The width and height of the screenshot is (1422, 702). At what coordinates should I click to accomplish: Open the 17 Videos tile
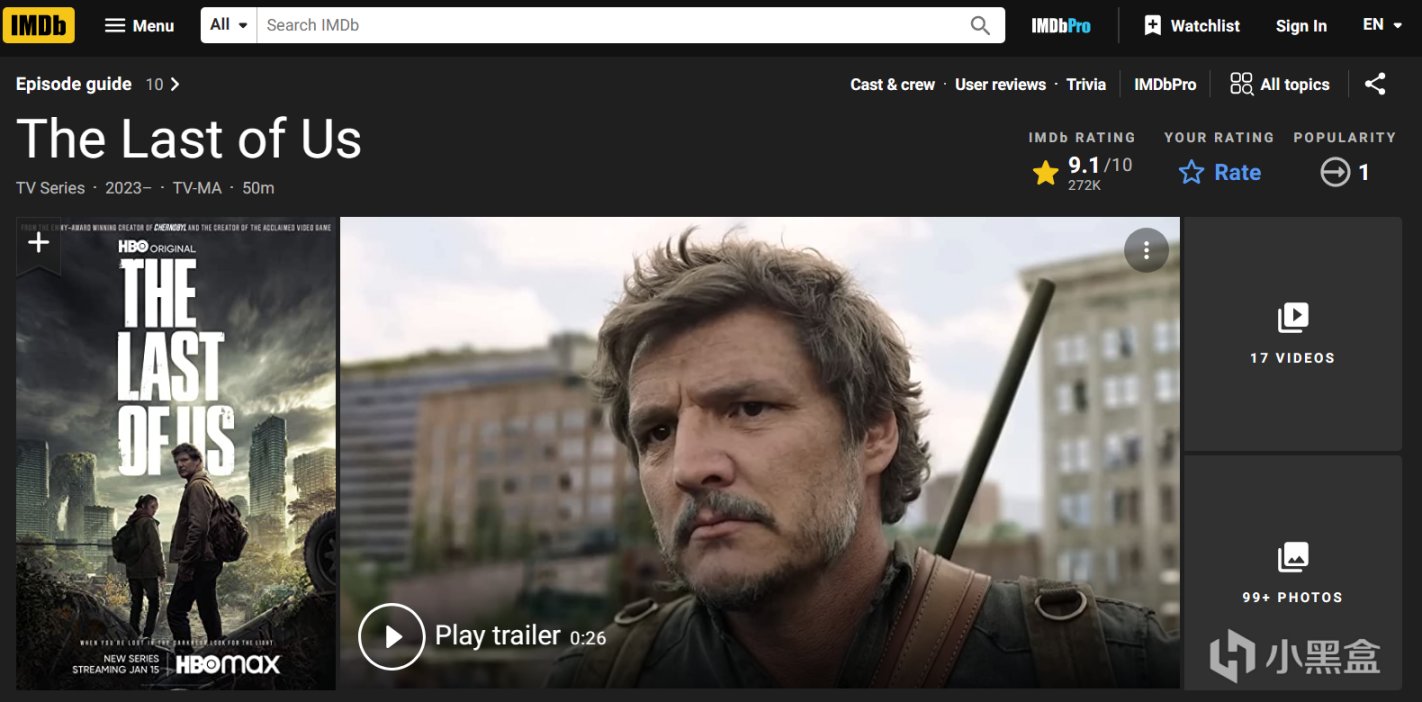[1292, 334]
